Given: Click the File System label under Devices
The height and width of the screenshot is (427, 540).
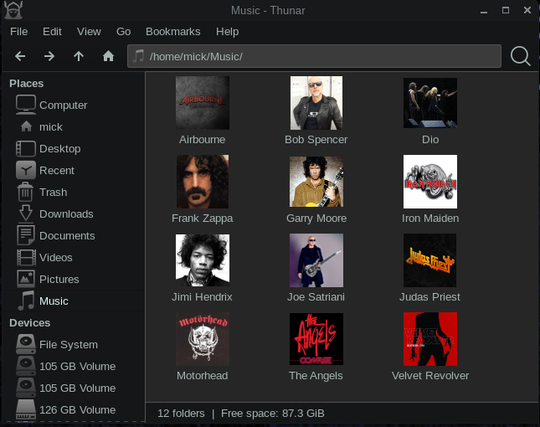Looking at the screenshot, I should point(69,344).
